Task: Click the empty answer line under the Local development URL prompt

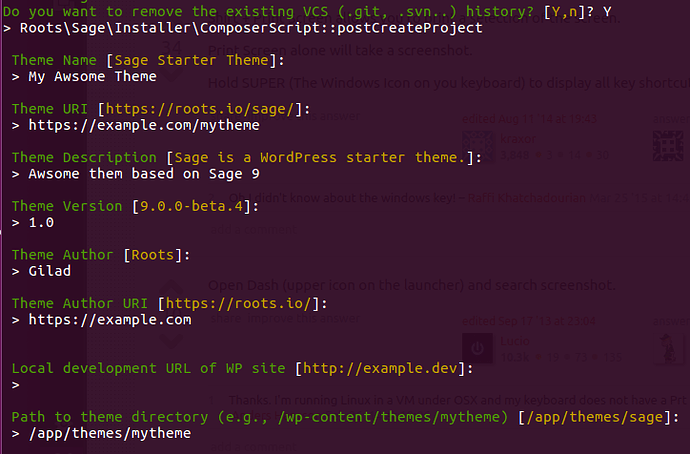Action: pyautogui.click(x=15, y=385)
